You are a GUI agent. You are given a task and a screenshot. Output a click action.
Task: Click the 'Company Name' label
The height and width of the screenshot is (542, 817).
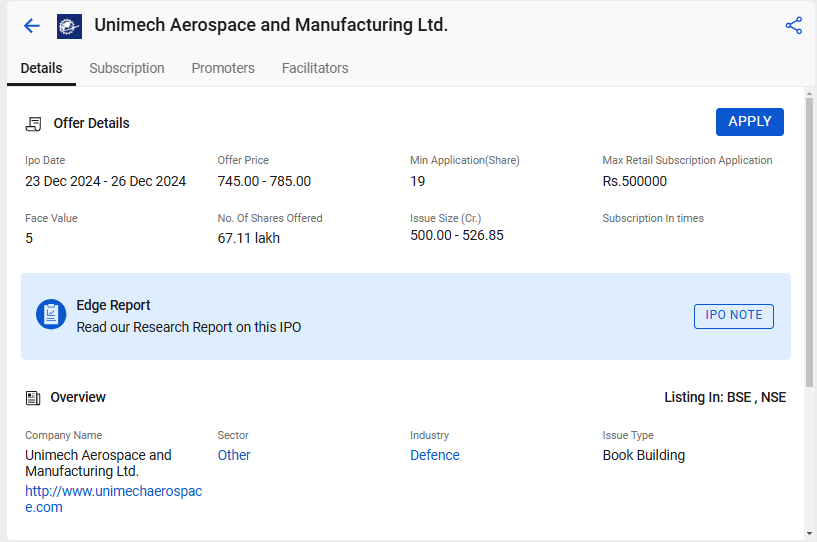[x=64, y=435]
